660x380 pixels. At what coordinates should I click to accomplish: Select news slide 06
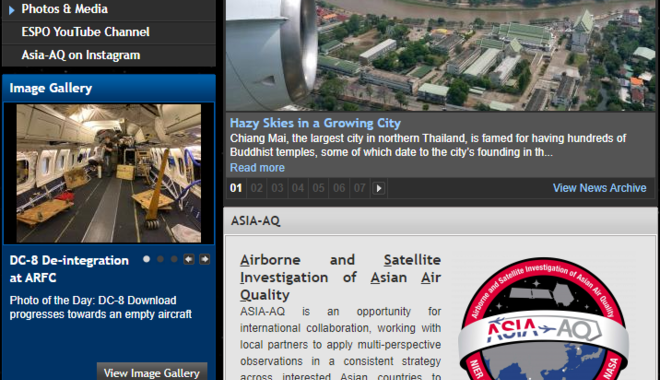339,188
